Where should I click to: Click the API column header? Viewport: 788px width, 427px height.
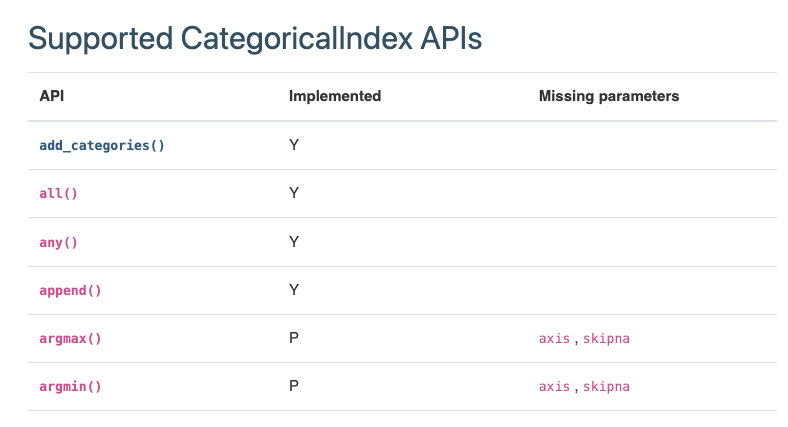point(52,96)
